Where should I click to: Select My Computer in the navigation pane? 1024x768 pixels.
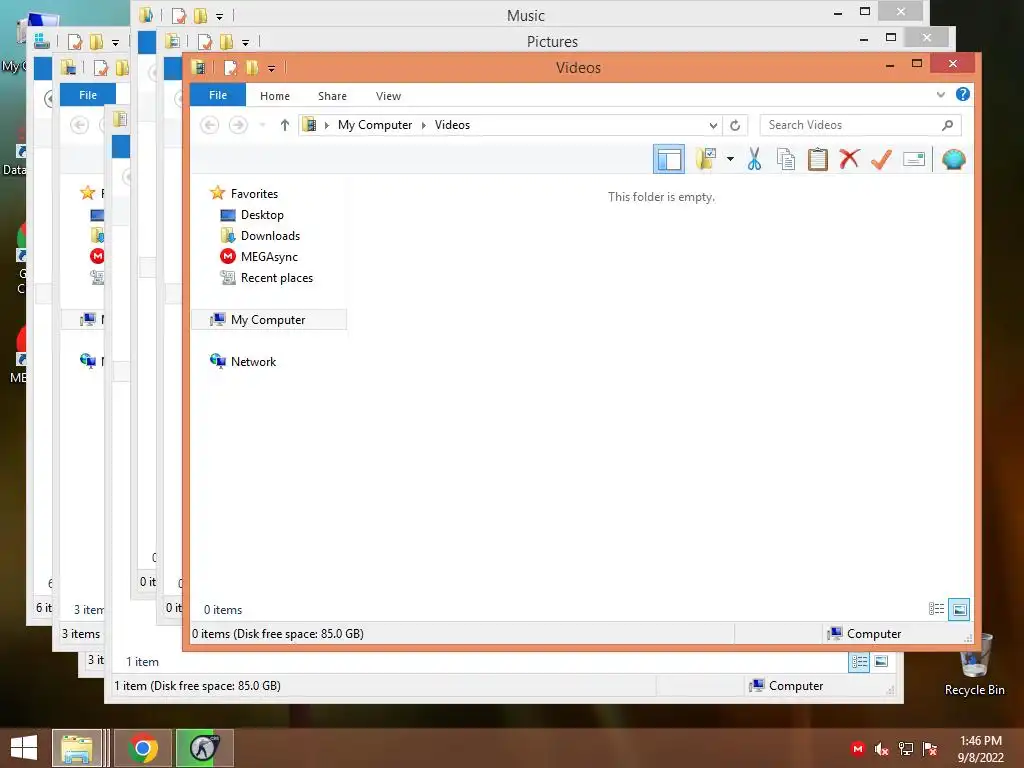click(268, 320)
